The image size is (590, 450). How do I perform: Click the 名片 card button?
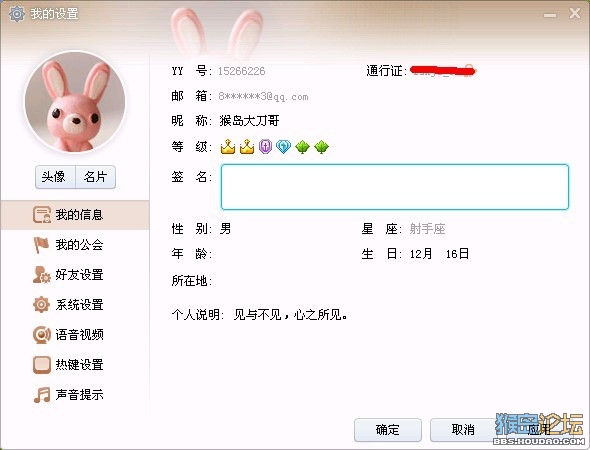point(96,177)
